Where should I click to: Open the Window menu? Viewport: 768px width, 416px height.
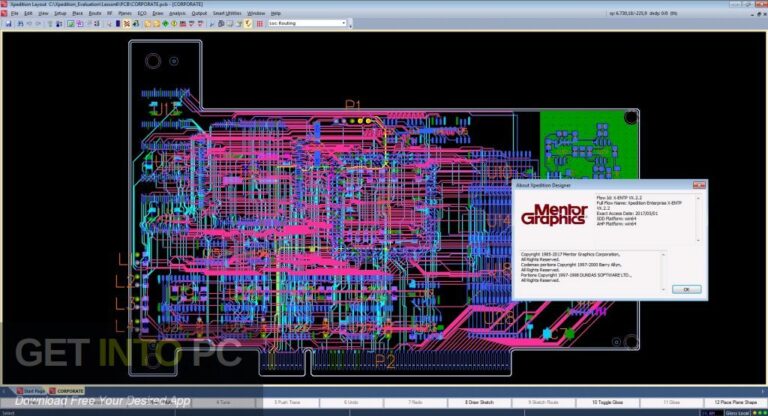(256, 13)
